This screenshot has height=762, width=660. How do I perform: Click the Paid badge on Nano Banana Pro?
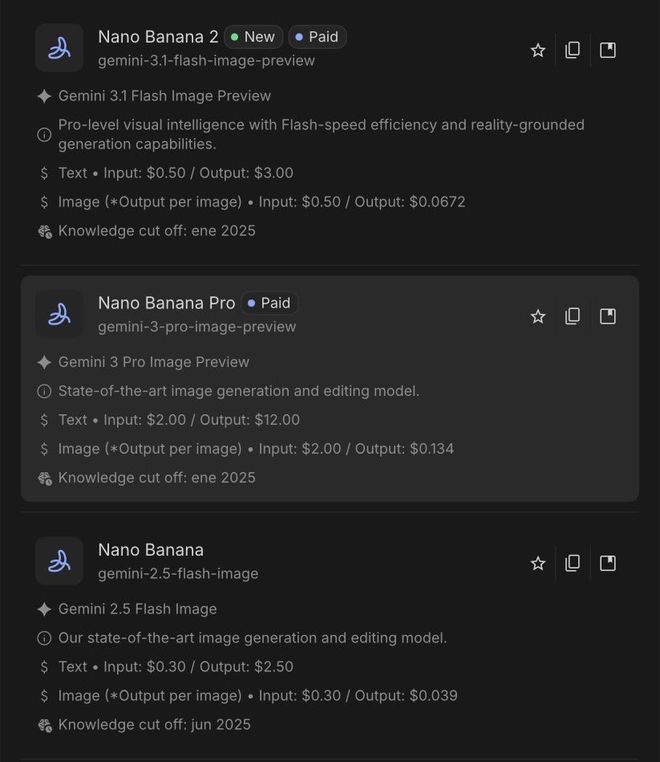269,303
